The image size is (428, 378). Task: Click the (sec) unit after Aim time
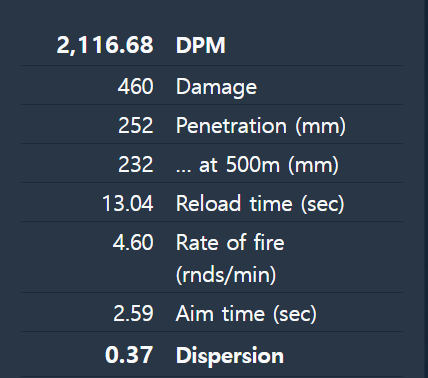[295, 314]
